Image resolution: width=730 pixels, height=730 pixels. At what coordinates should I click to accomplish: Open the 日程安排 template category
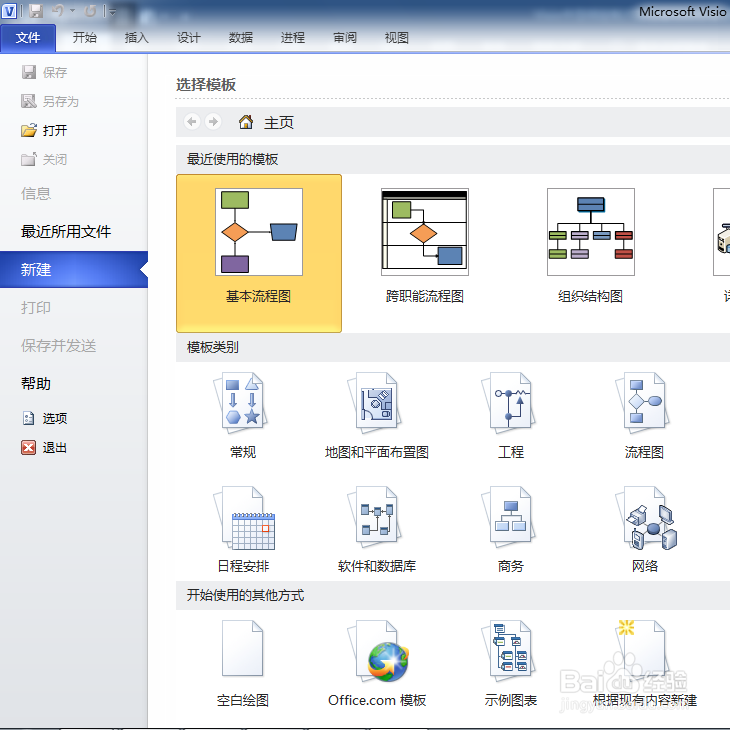click(x=243, y=529)
